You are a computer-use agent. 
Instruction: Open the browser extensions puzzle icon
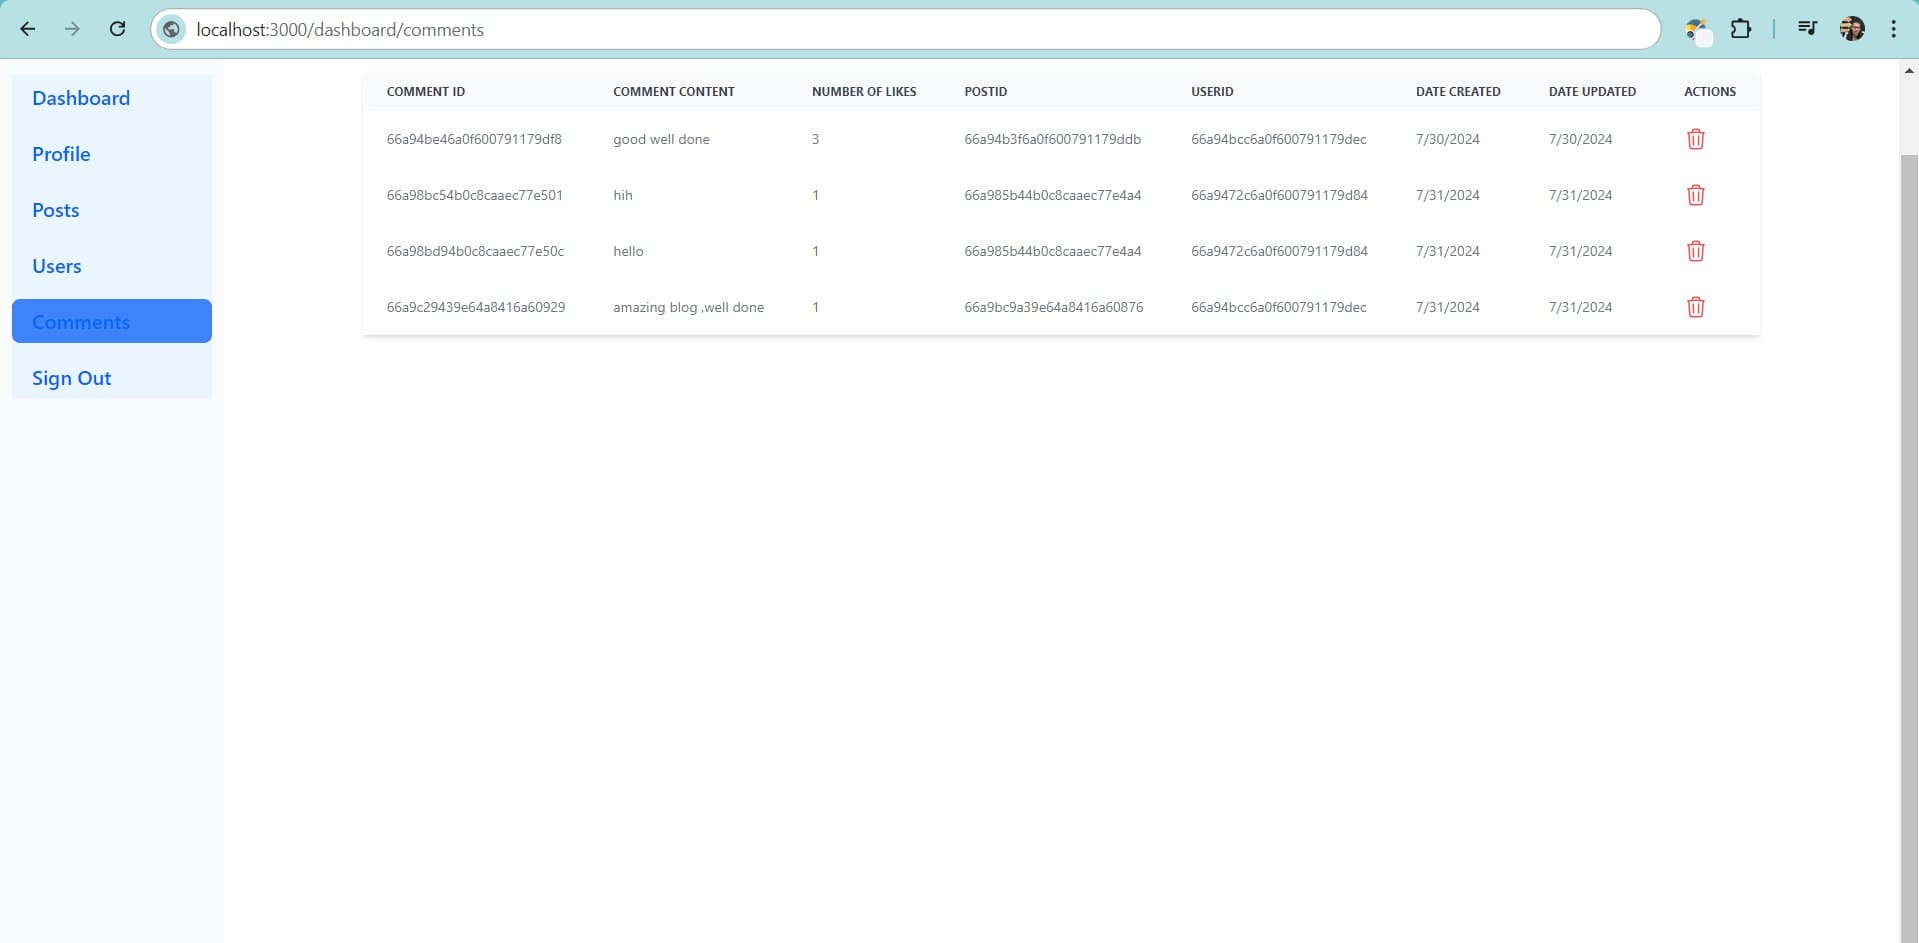[x=1740, y=29]
